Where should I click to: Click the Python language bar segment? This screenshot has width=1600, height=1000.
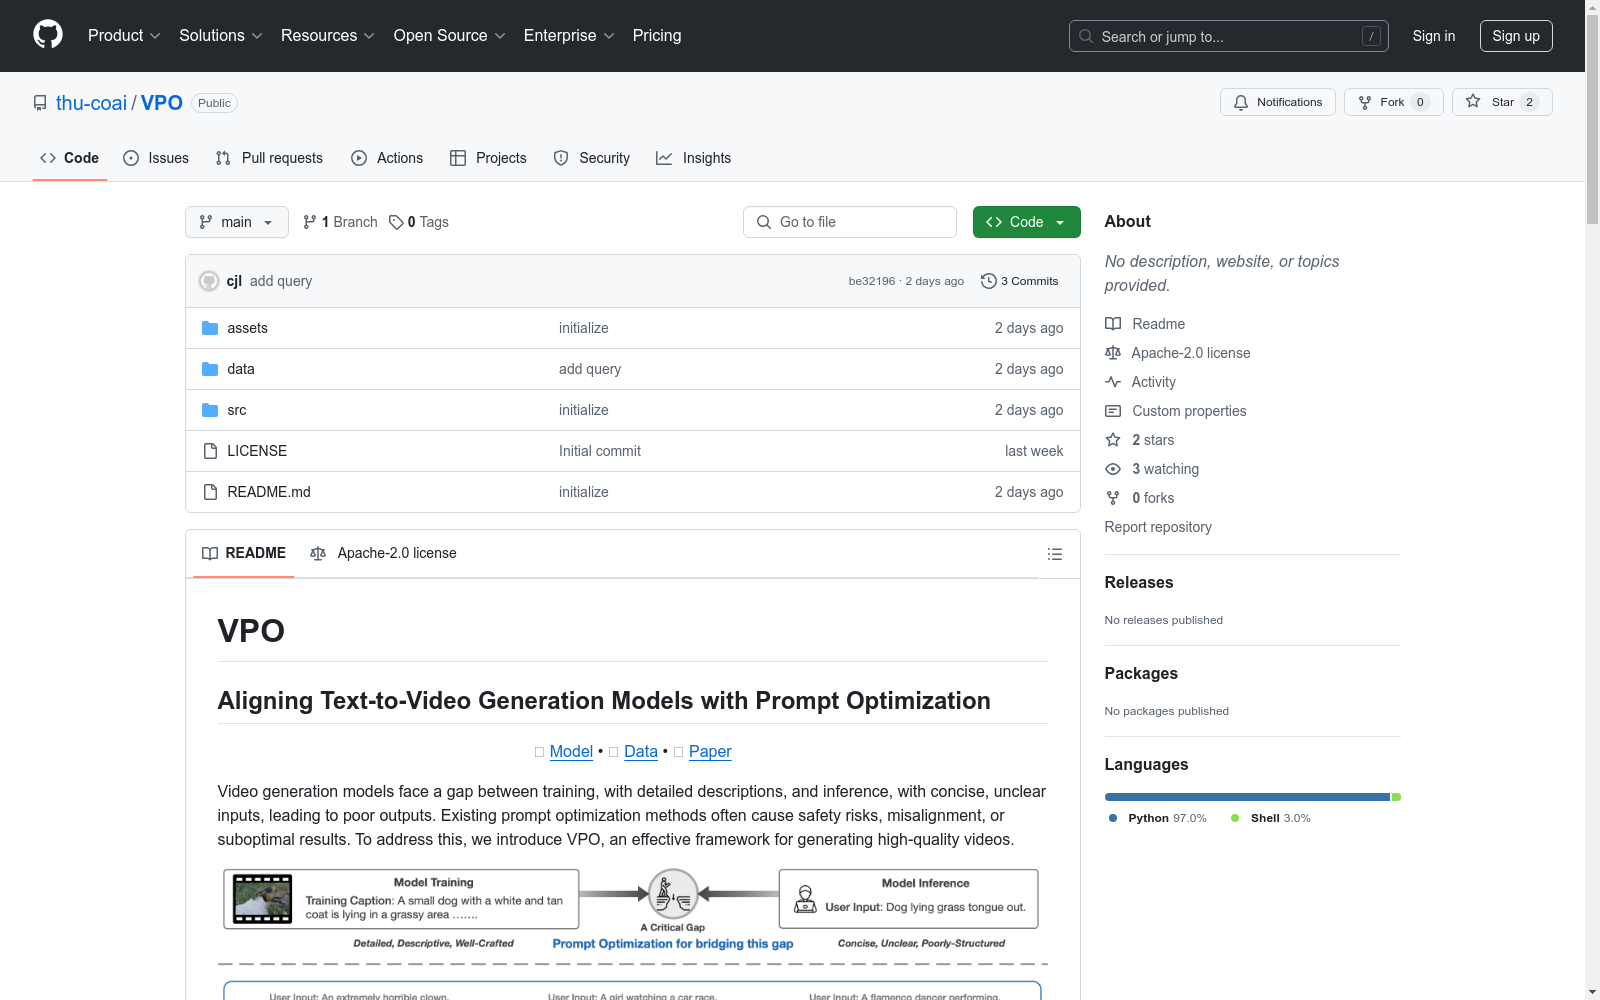[x=1246, y=797]
